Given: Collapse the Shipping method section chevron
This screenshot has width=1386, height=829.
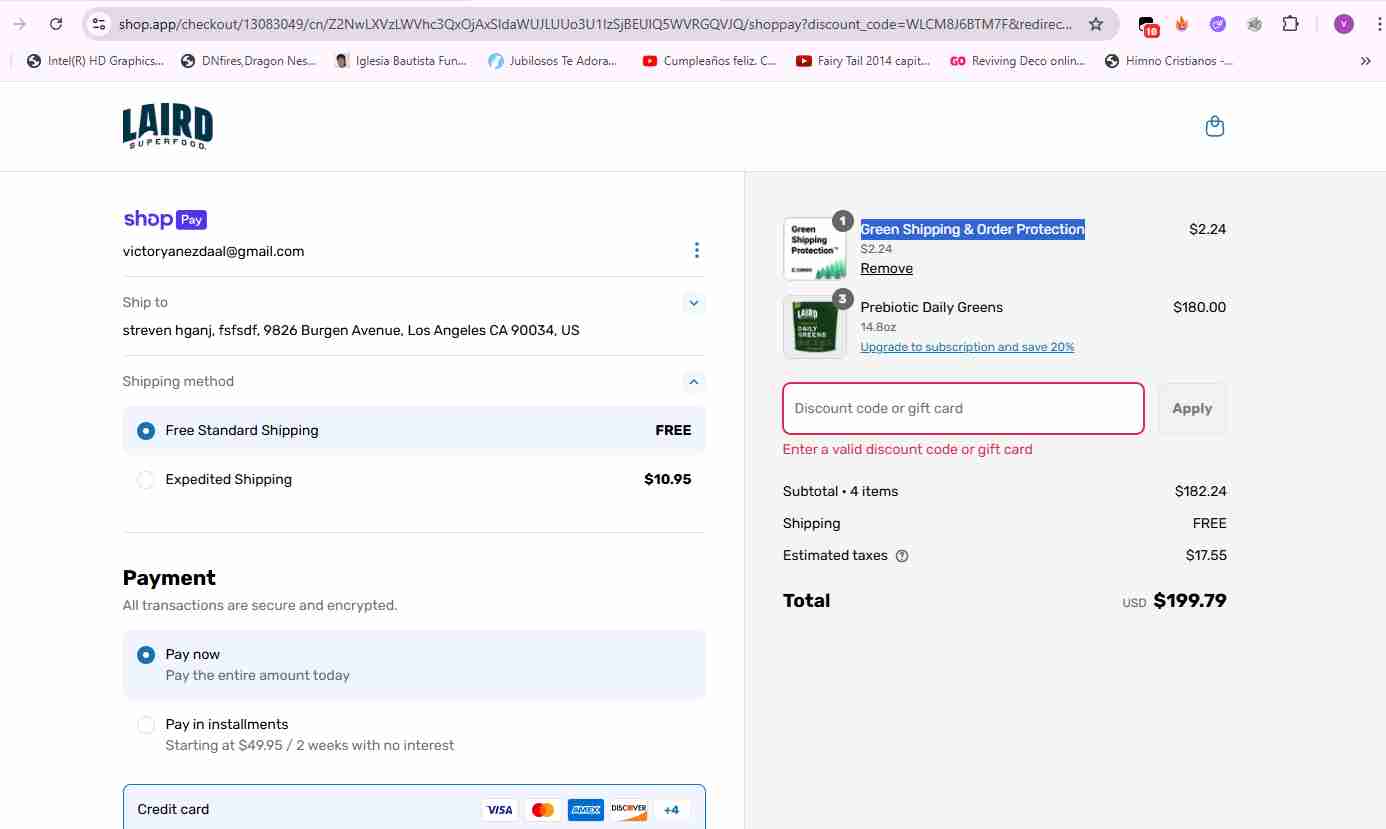Looking at the screenshot, I should pos(694,381).
